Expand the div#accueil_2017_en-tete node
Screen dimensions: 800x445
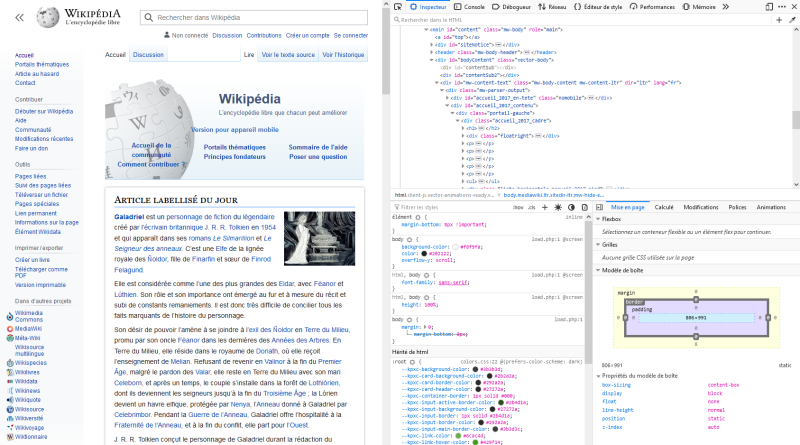(447, 98)
